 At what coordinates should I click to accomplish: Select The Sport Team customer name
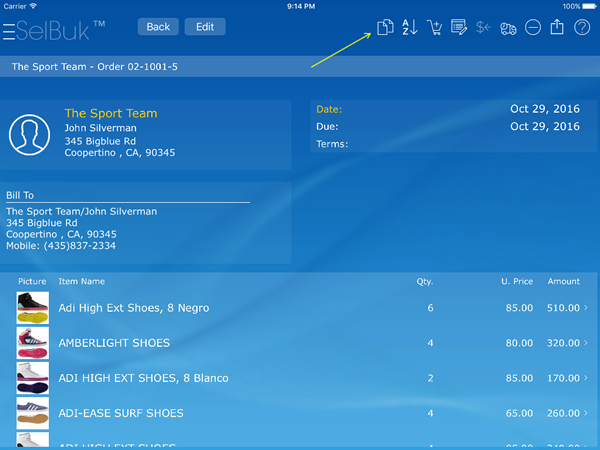111,113
